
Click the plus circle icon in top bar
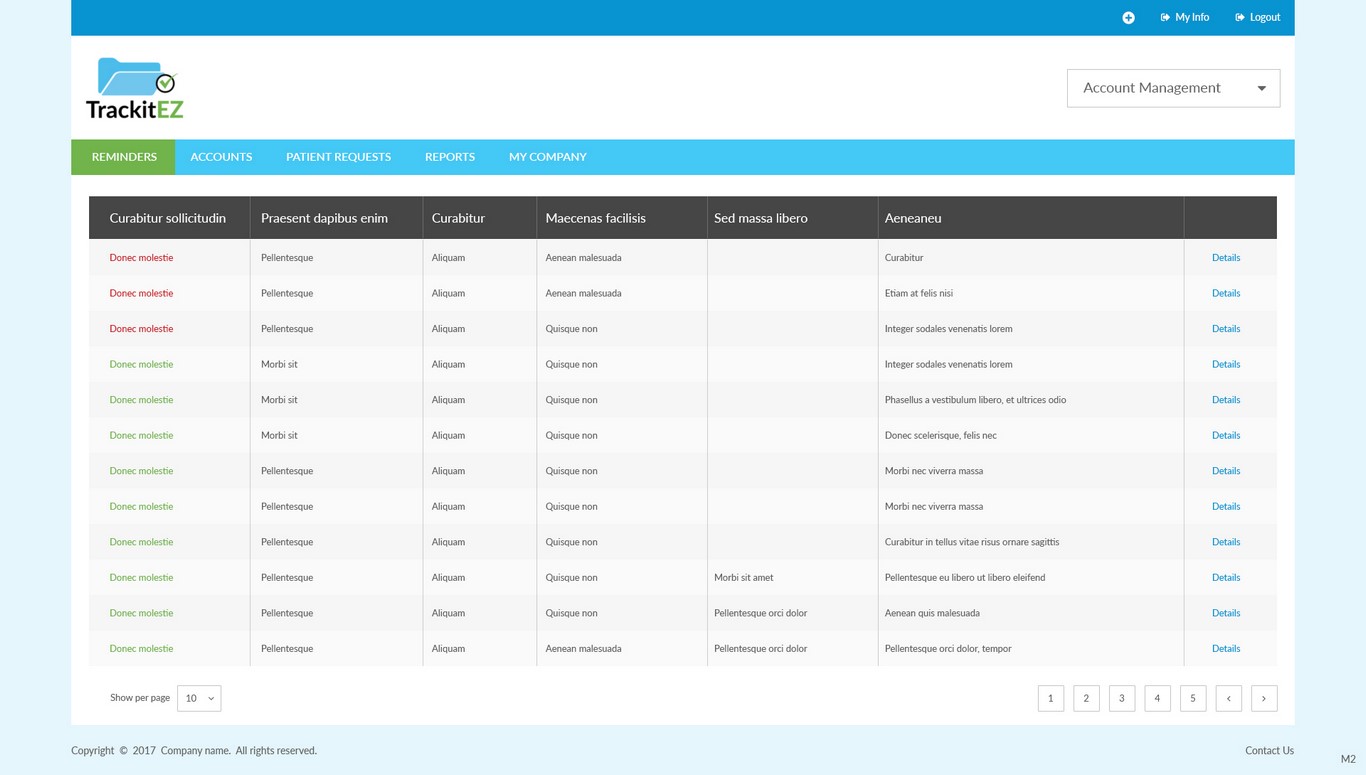[x=1128, y=18]
